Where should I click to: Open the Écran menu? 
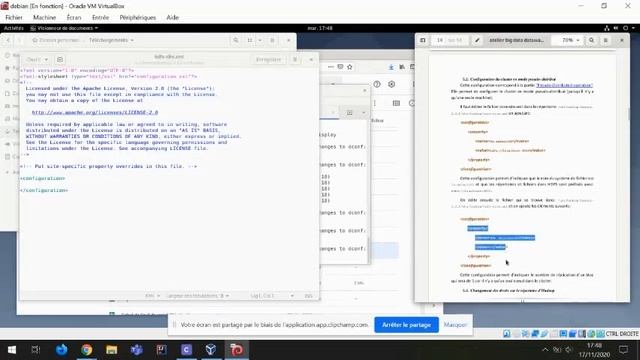(x=74, y=18)
